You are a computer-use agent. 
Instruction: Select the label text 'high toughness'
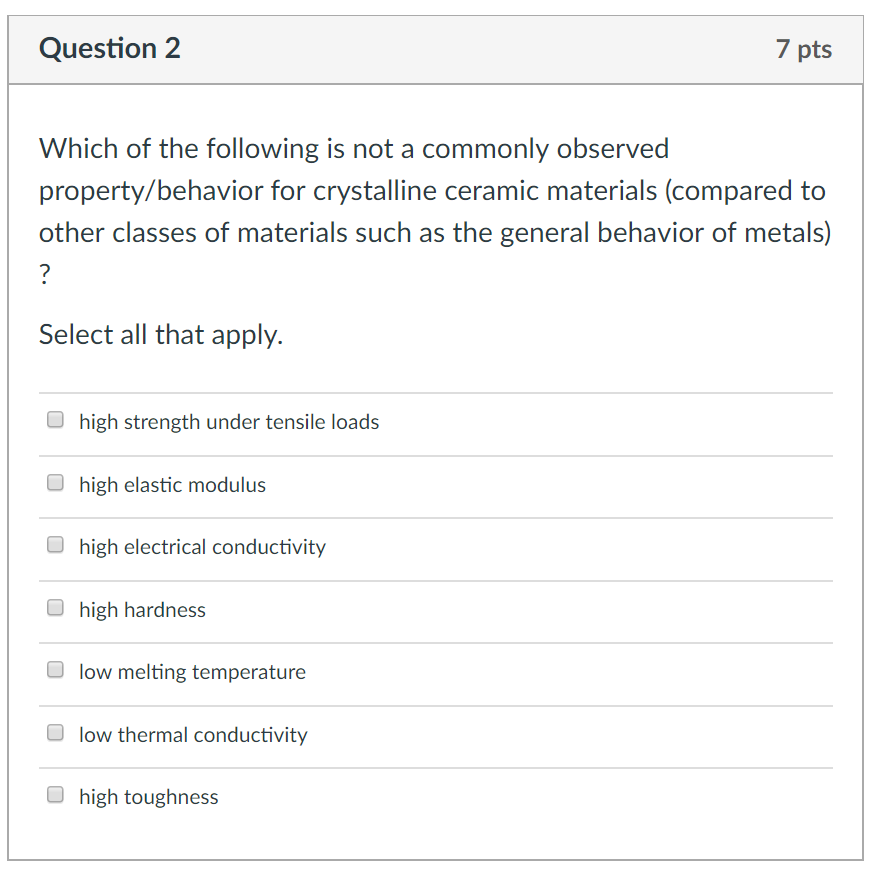point(148,797)
